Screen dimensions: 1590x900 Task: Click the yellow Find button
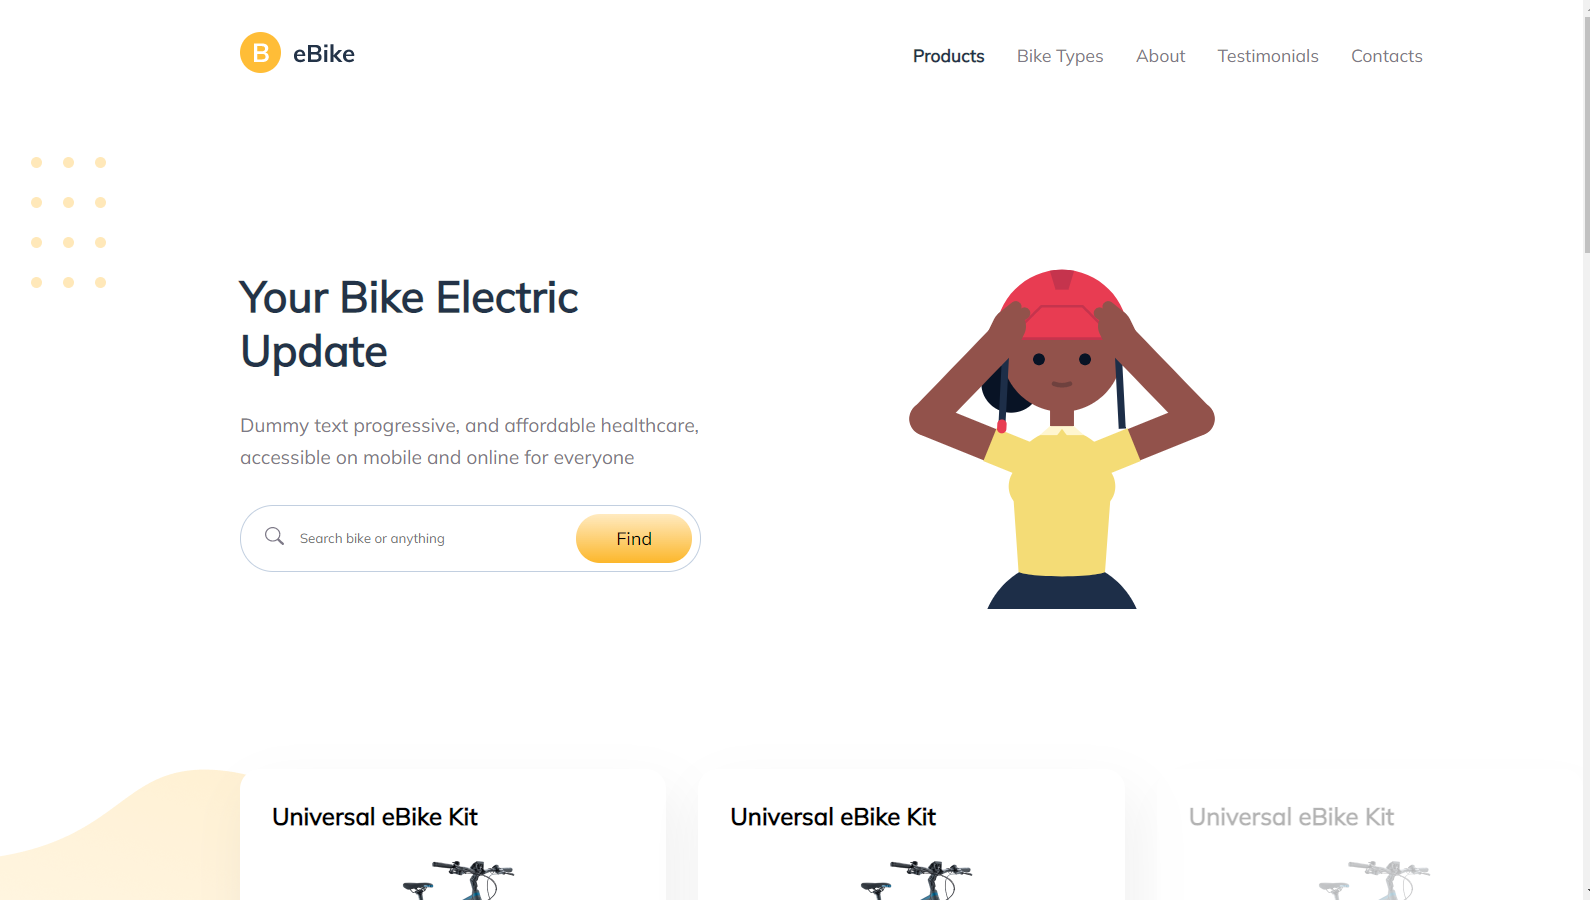pos(634,539)
